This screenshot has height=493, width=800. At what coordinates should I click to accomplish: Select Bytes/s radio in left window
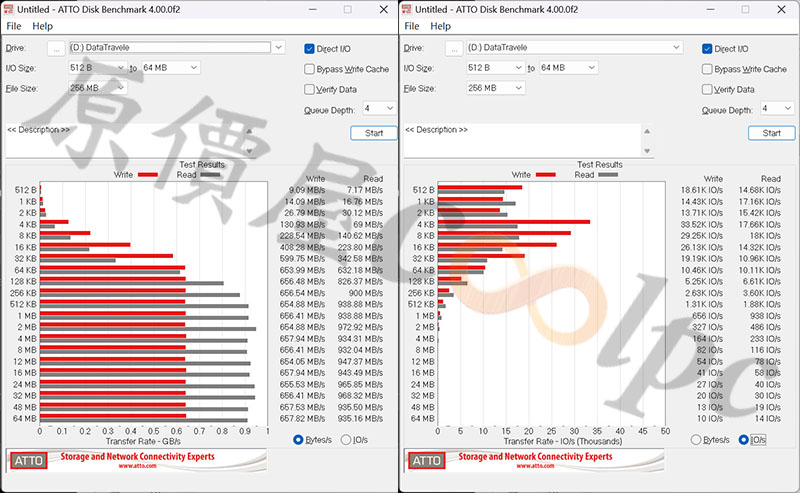(298, 439)
